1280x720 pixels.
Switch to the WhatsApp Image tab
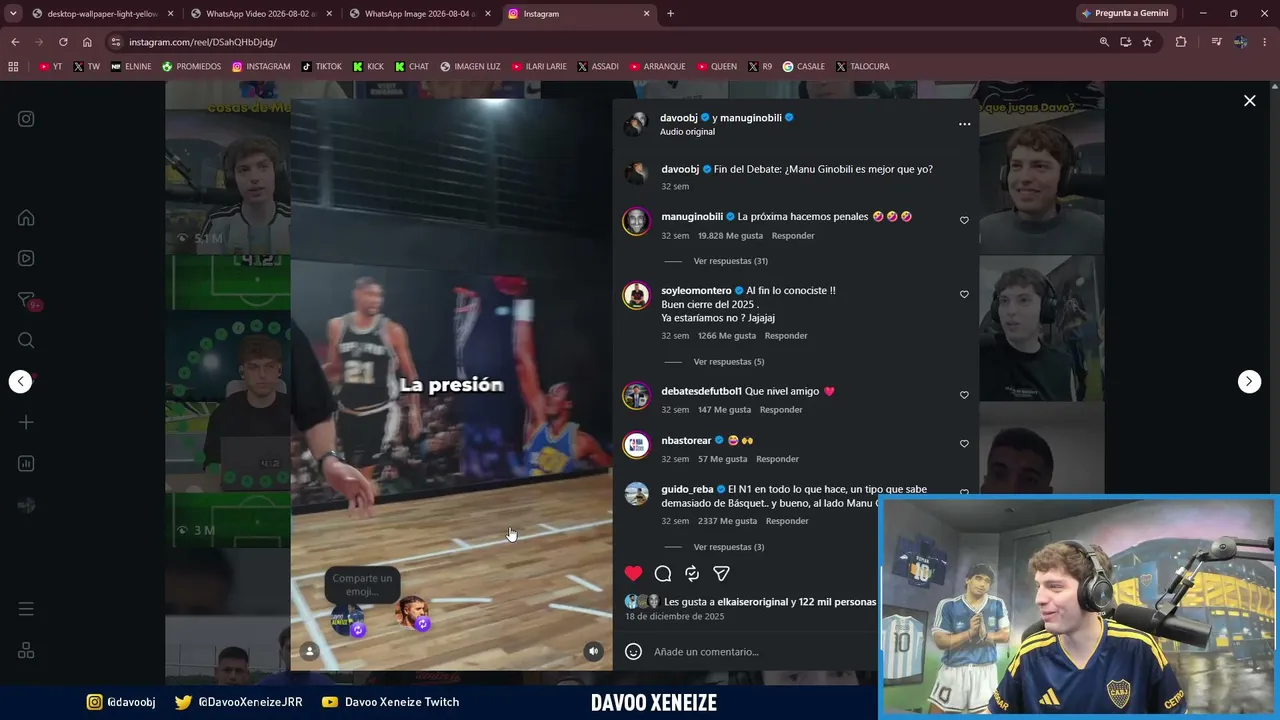click(420, 14)
